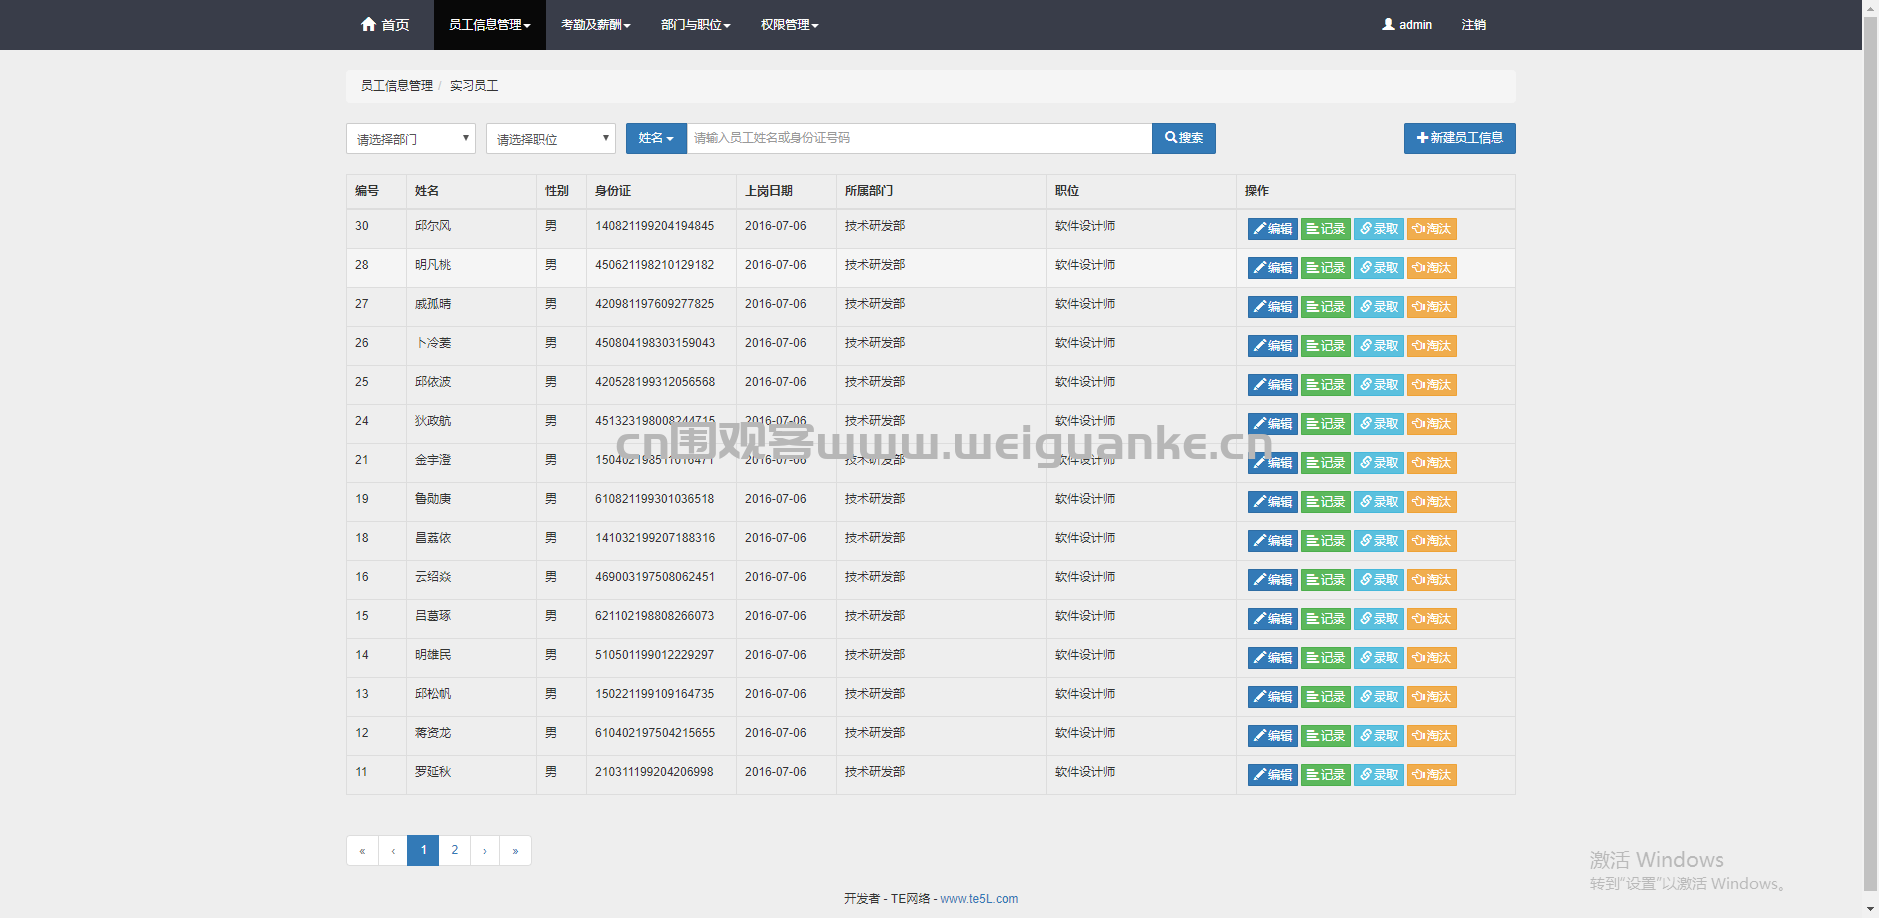Edit employee 蒋资龙 row

pyautogui.click(x=1273, y=736)
